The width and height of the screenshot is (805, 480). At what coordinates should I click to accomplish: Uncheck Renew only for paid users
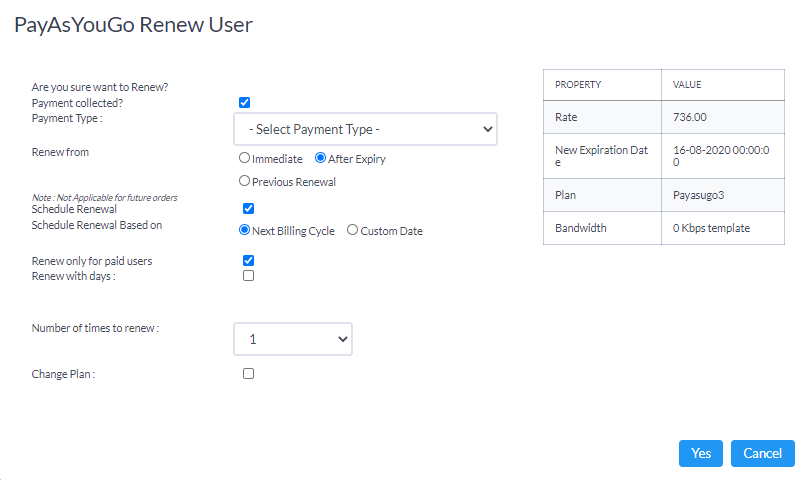(248, 260)
